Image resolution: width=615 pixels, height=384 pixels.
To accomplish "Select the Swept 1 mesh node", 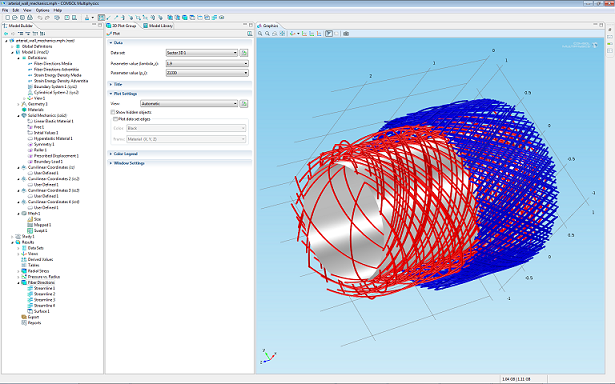I will click(40, 231).
